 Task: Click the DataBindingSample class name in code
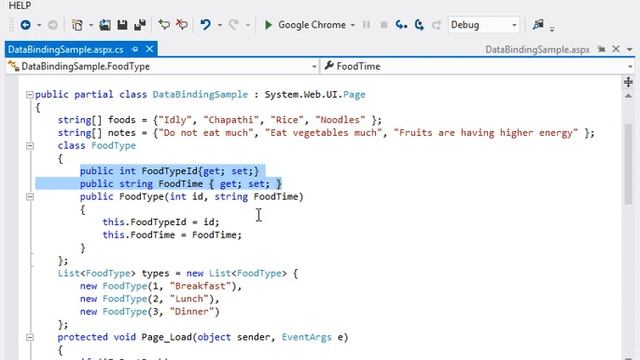[200, 95]
